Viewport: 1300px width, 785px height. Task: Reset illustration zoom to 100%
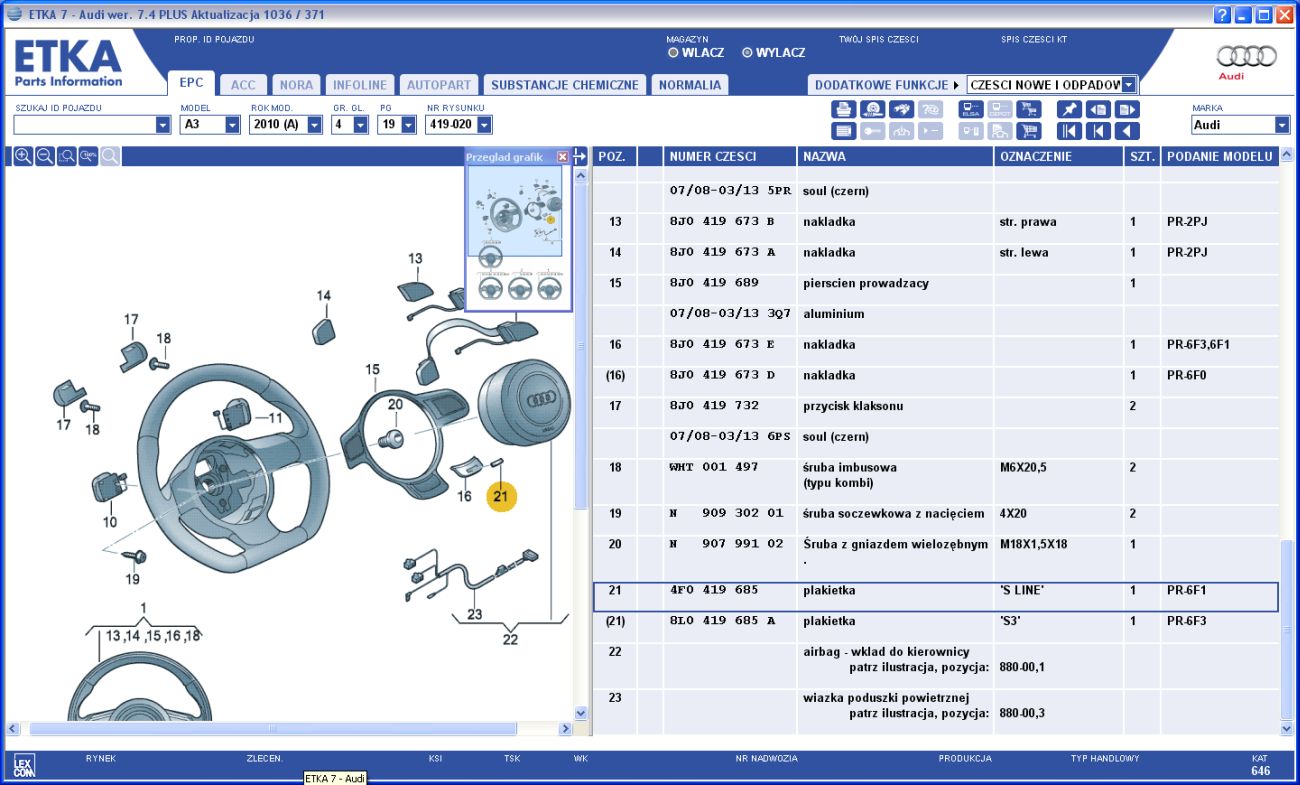tap(88, 156)
